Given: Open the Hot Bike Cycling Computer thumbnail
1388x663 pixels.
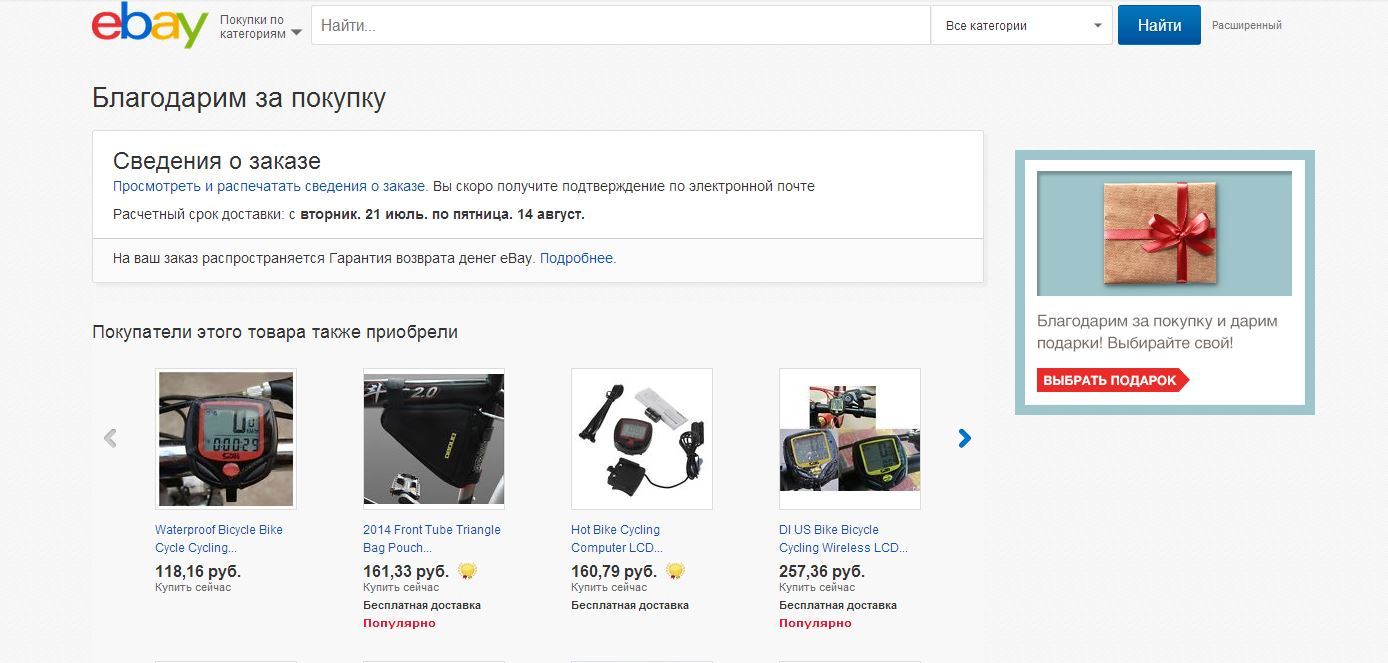Looking at the screenshot, I should click(x=642, y=439).
